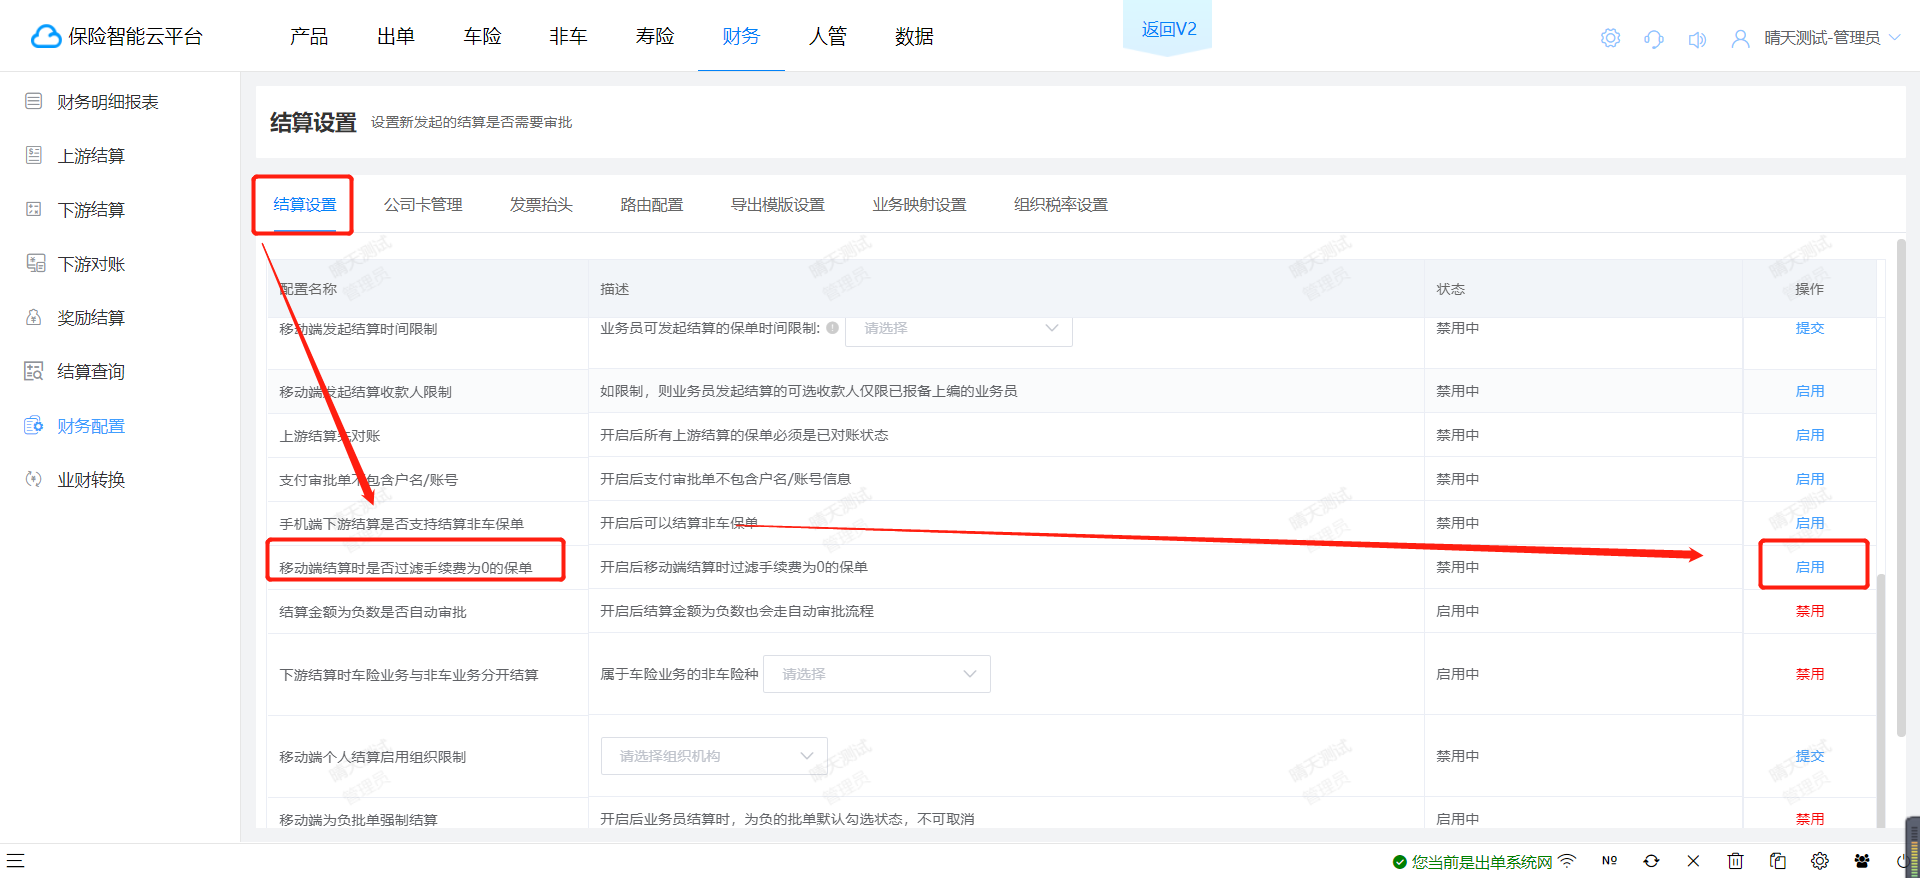
Task: Expand the 晴天测试-管理员 account menu
Action: coord(1831,38)
